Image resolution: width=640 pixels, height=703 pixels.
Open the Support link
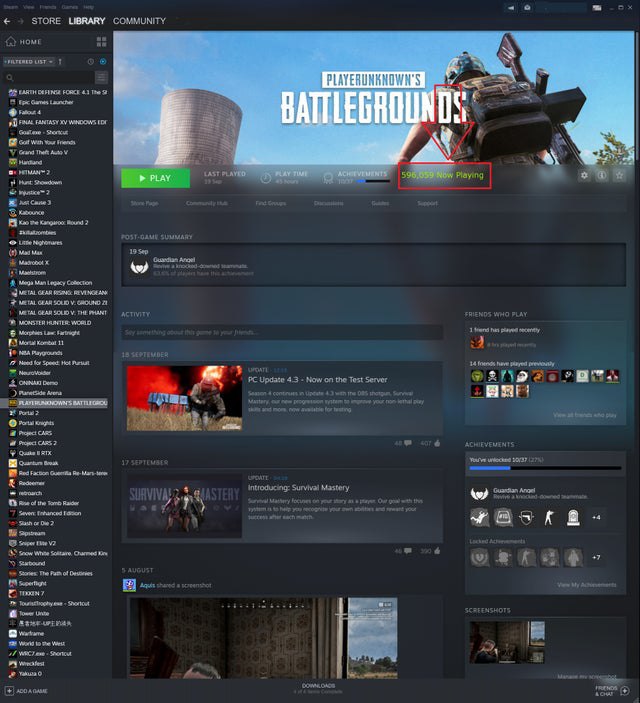coord(427,203)
